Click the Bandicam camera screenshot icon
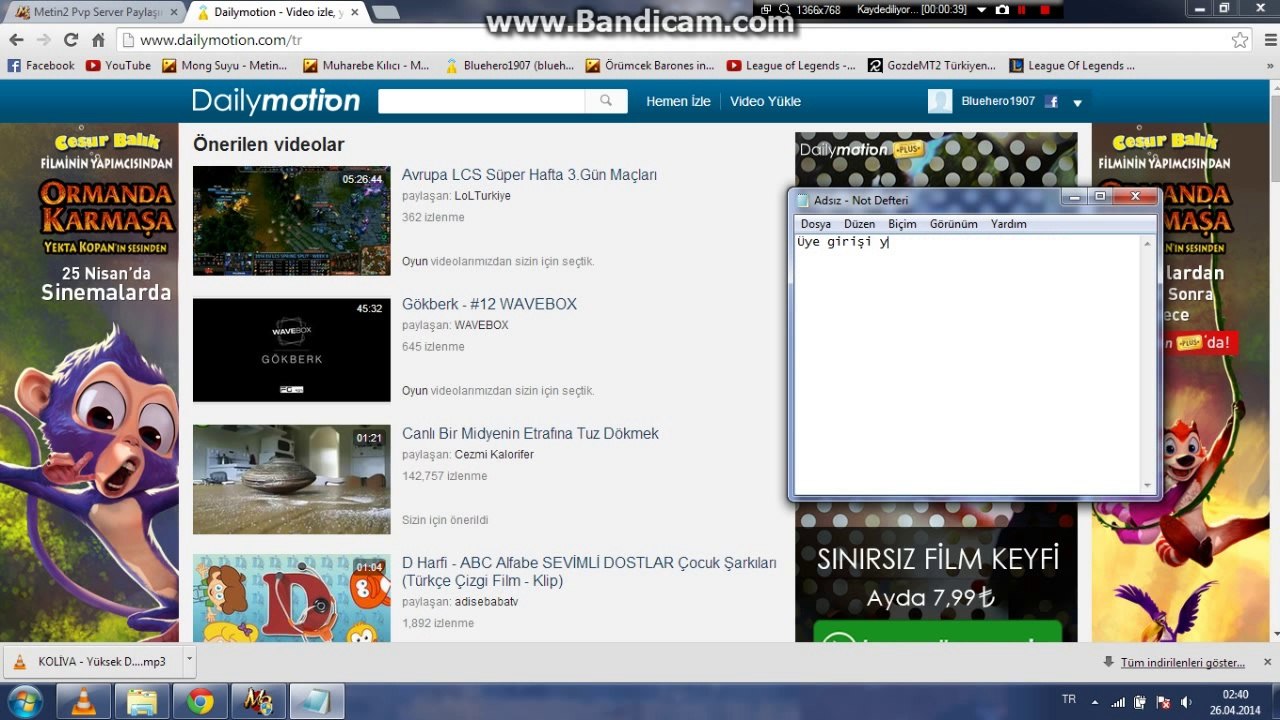 [x=1002, y=9]
